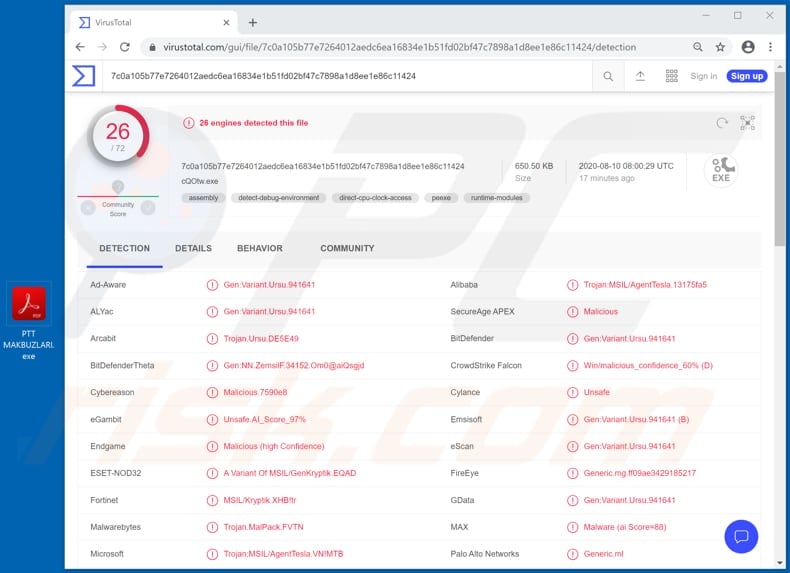Image resolution: width=790 pixels, height=573 pixels.
Task: Click Arcabit result 'Trojan.Ursu.DE5E49'
Action: click(x=261, y=339)
